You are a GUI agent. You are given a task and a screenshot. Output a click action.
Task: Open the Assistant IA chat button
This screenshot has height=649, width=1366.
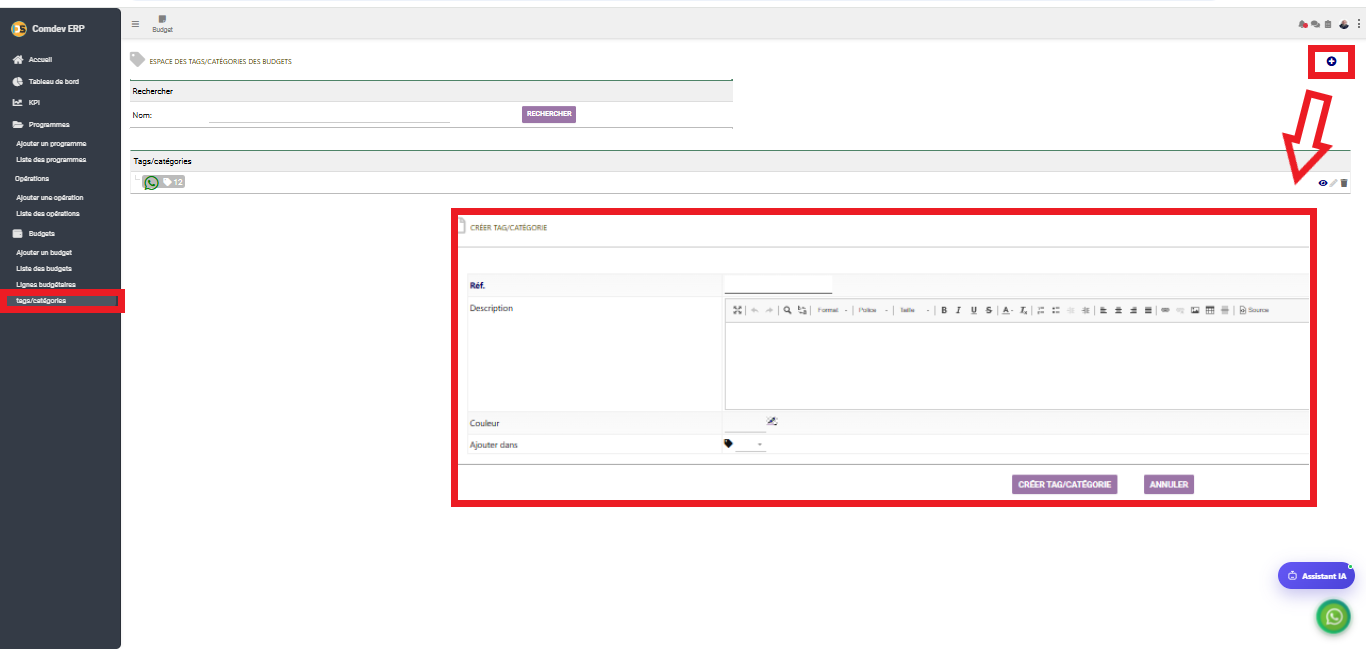click(1316, 576)
